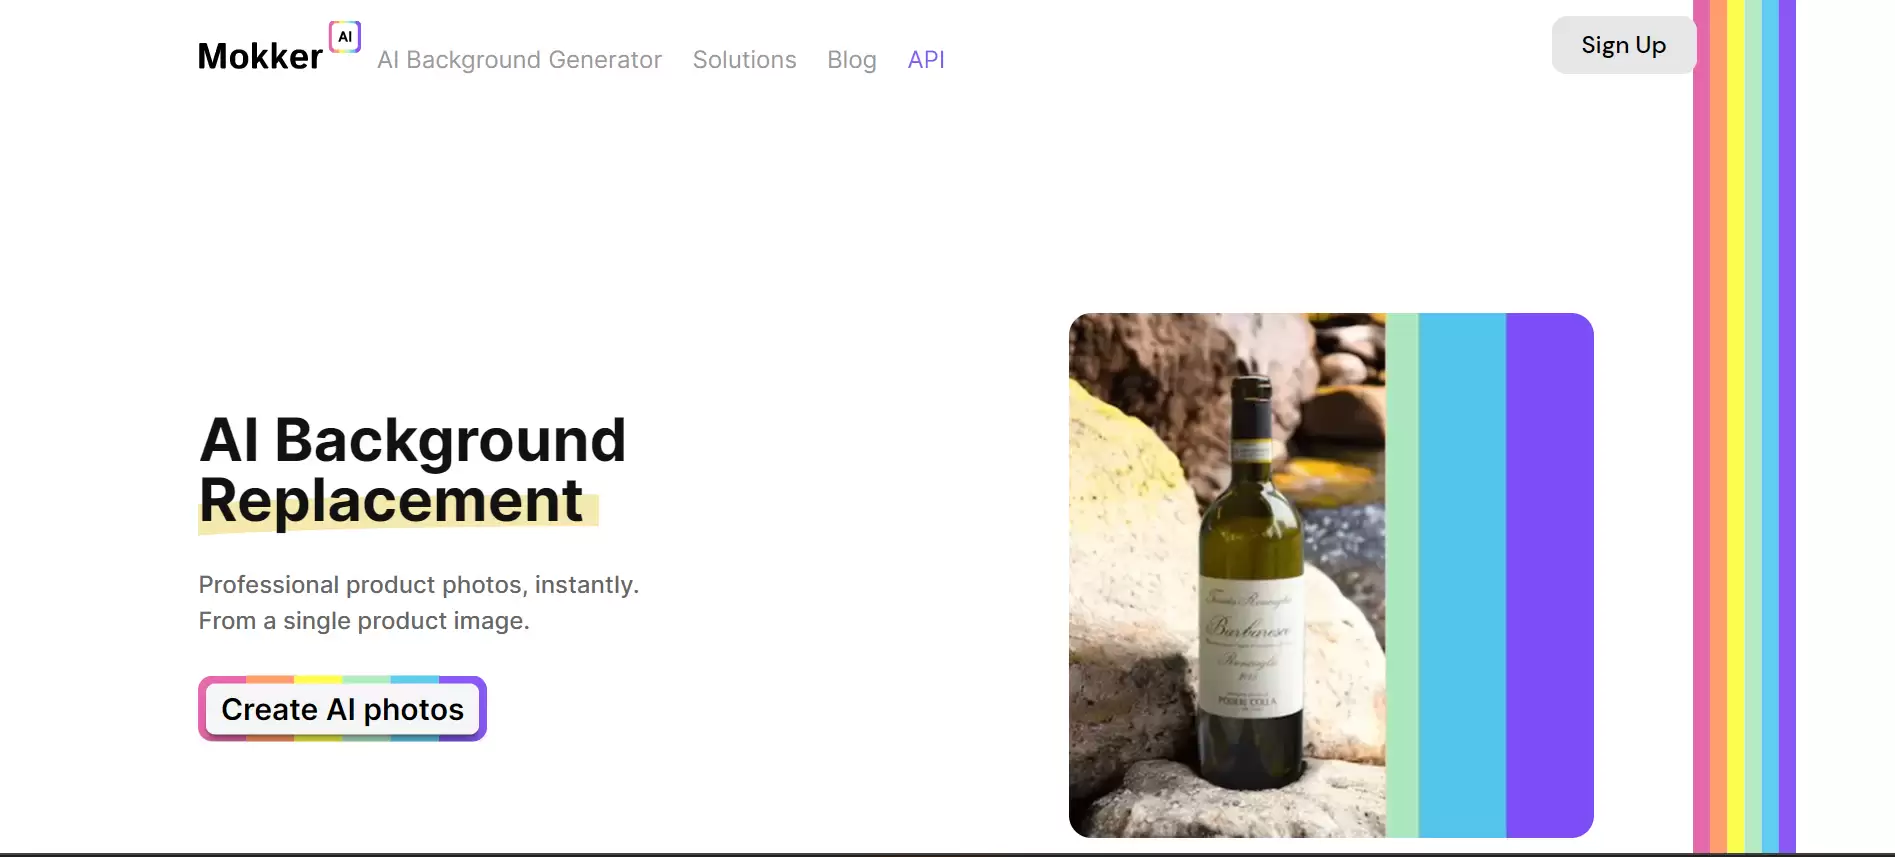Click the purple stripe of the page-edge rainbow
Viewport: 1895px width, 857px height.
point(1787,430)
